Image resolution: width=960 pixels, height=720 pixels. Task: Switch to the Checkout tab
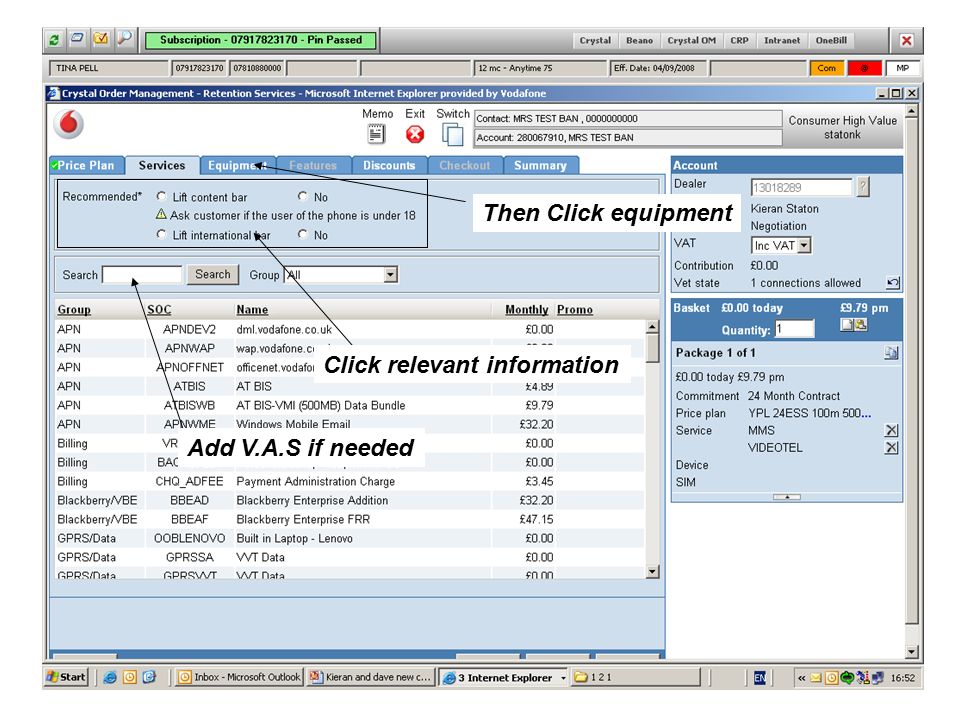465,165
